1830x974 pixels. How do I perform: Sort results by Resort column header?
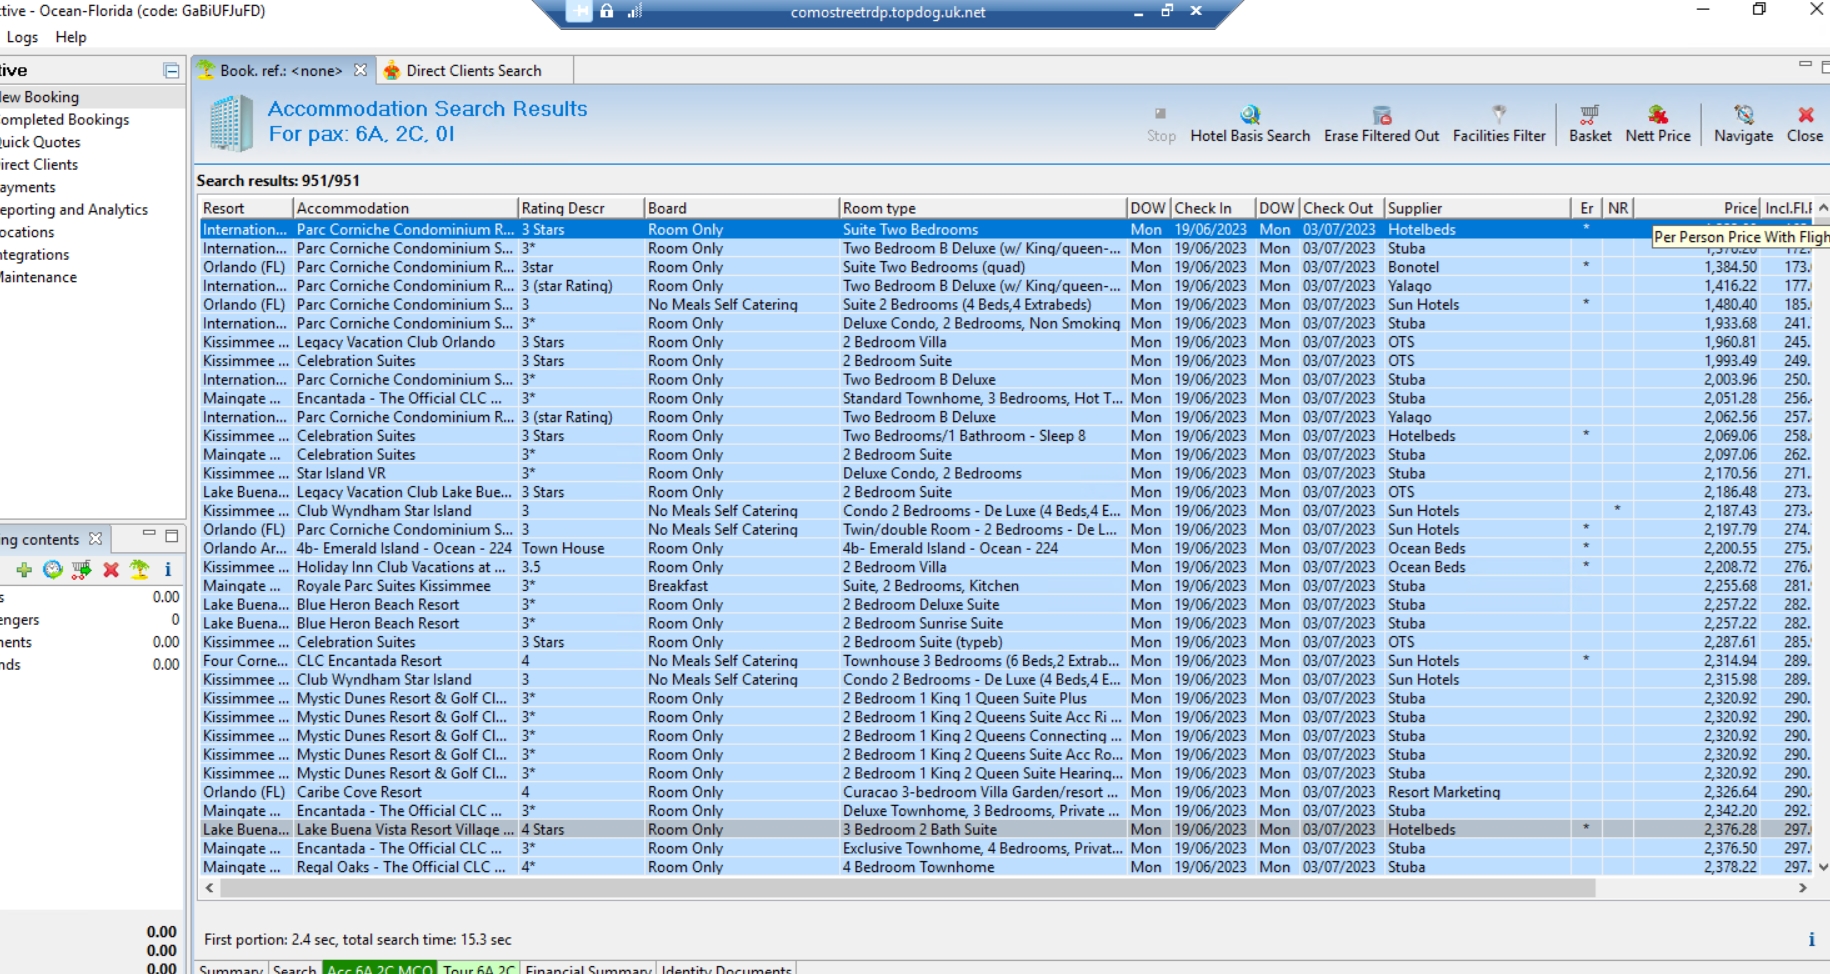[246, 208]
